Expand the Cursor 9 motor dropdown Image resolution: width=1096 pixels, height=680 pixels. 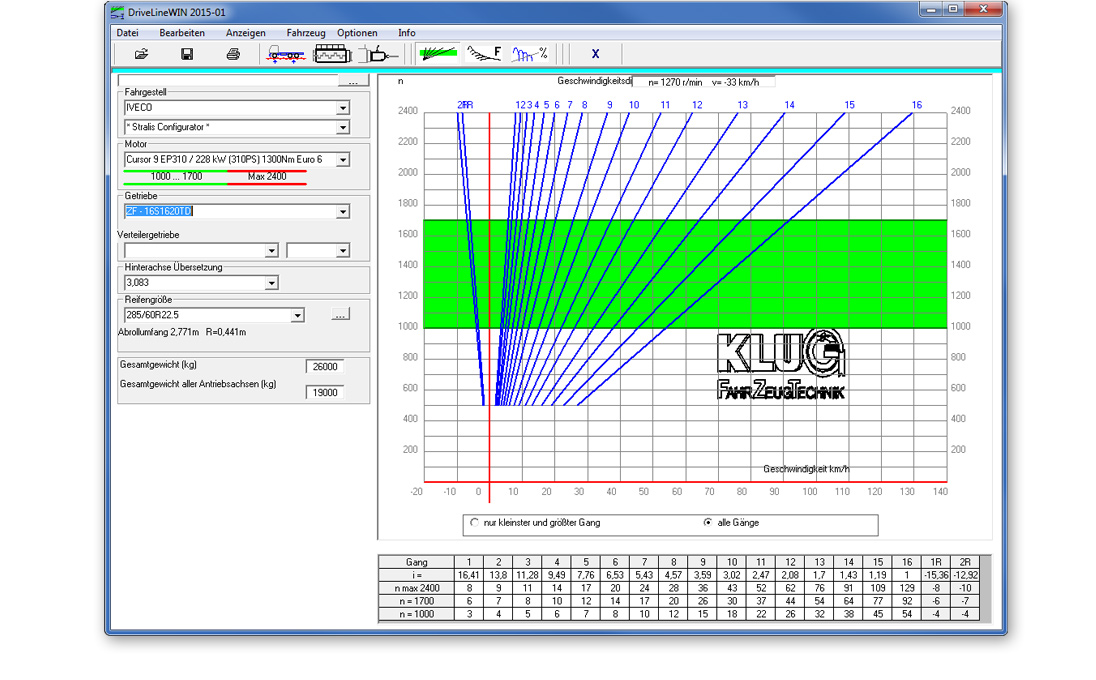click(342, 159)
